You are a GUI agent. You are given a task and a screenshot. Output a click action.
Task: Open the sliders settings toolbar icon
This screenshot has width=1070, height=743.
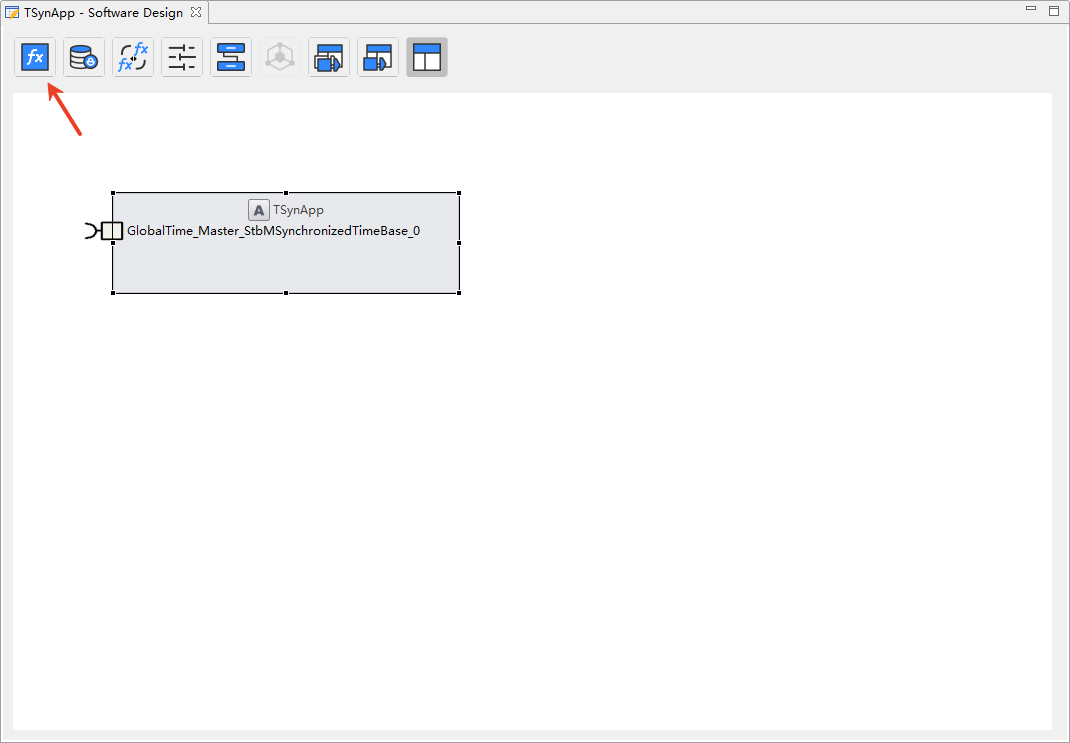182,58
